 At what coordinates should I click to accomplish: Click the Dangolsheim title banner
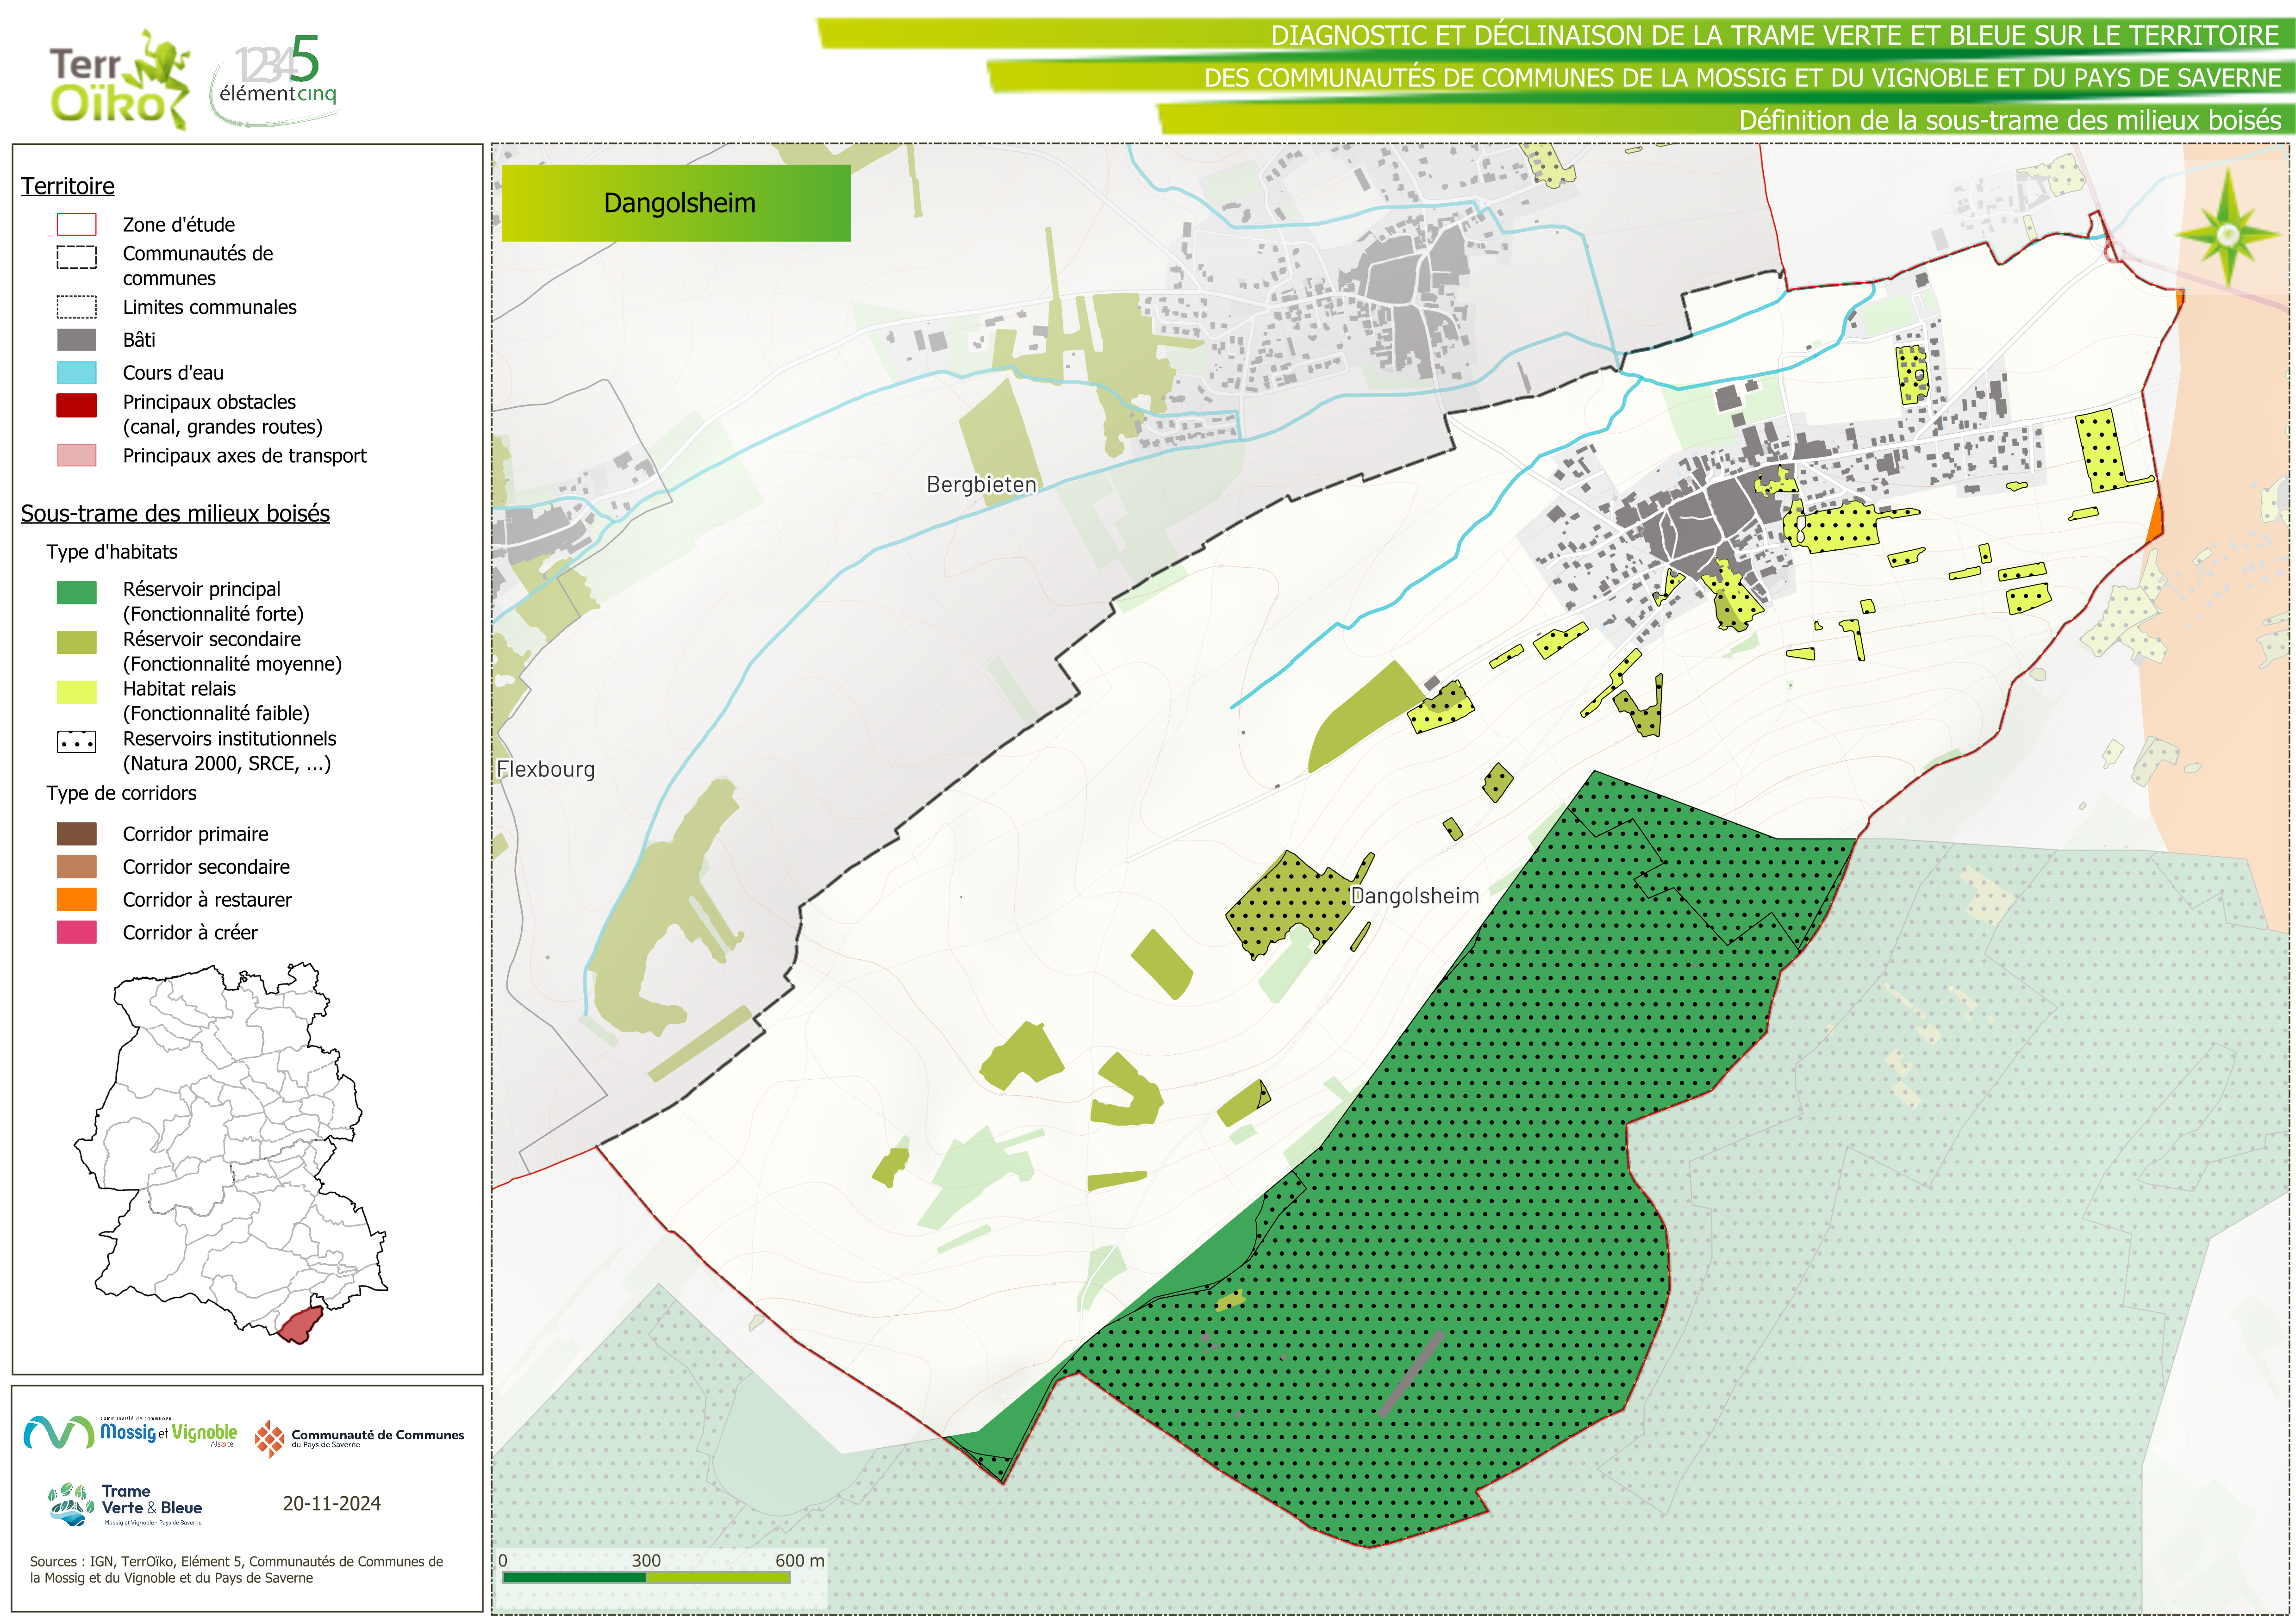coord(676,203)
